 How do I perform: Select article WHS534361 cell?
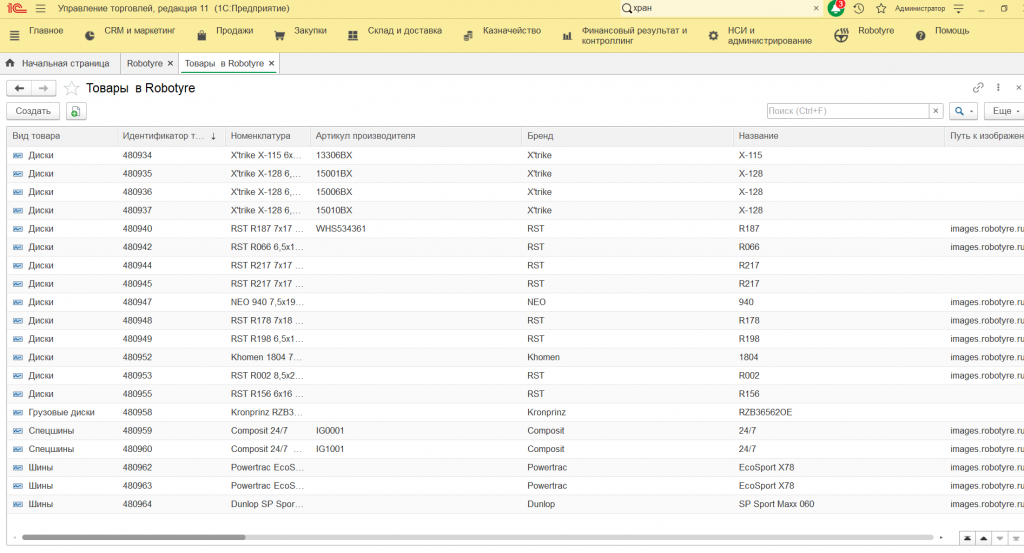point(416,229)
